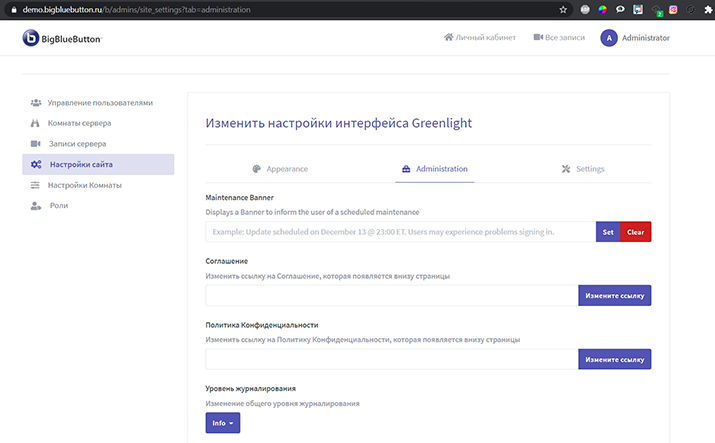Click the camera icon for Записи сервера
Screen dimensions: 715x443
click(x=36, y=144)
